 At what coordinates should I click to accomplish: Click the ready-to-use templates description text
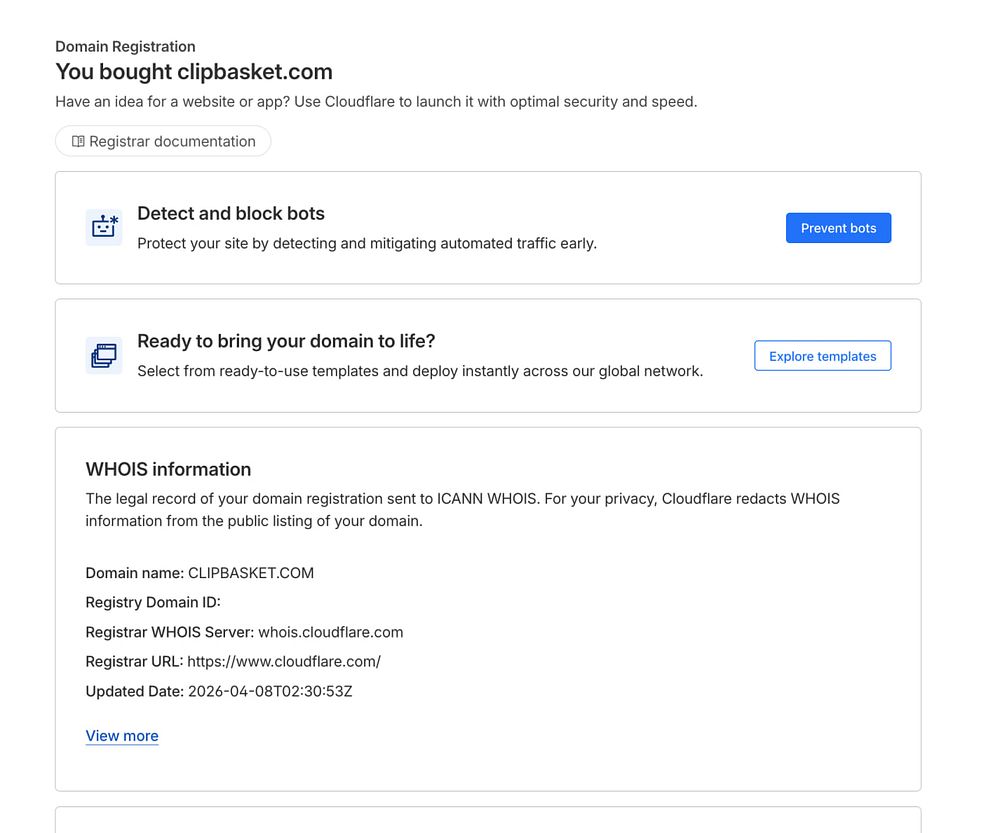point(420,371)
